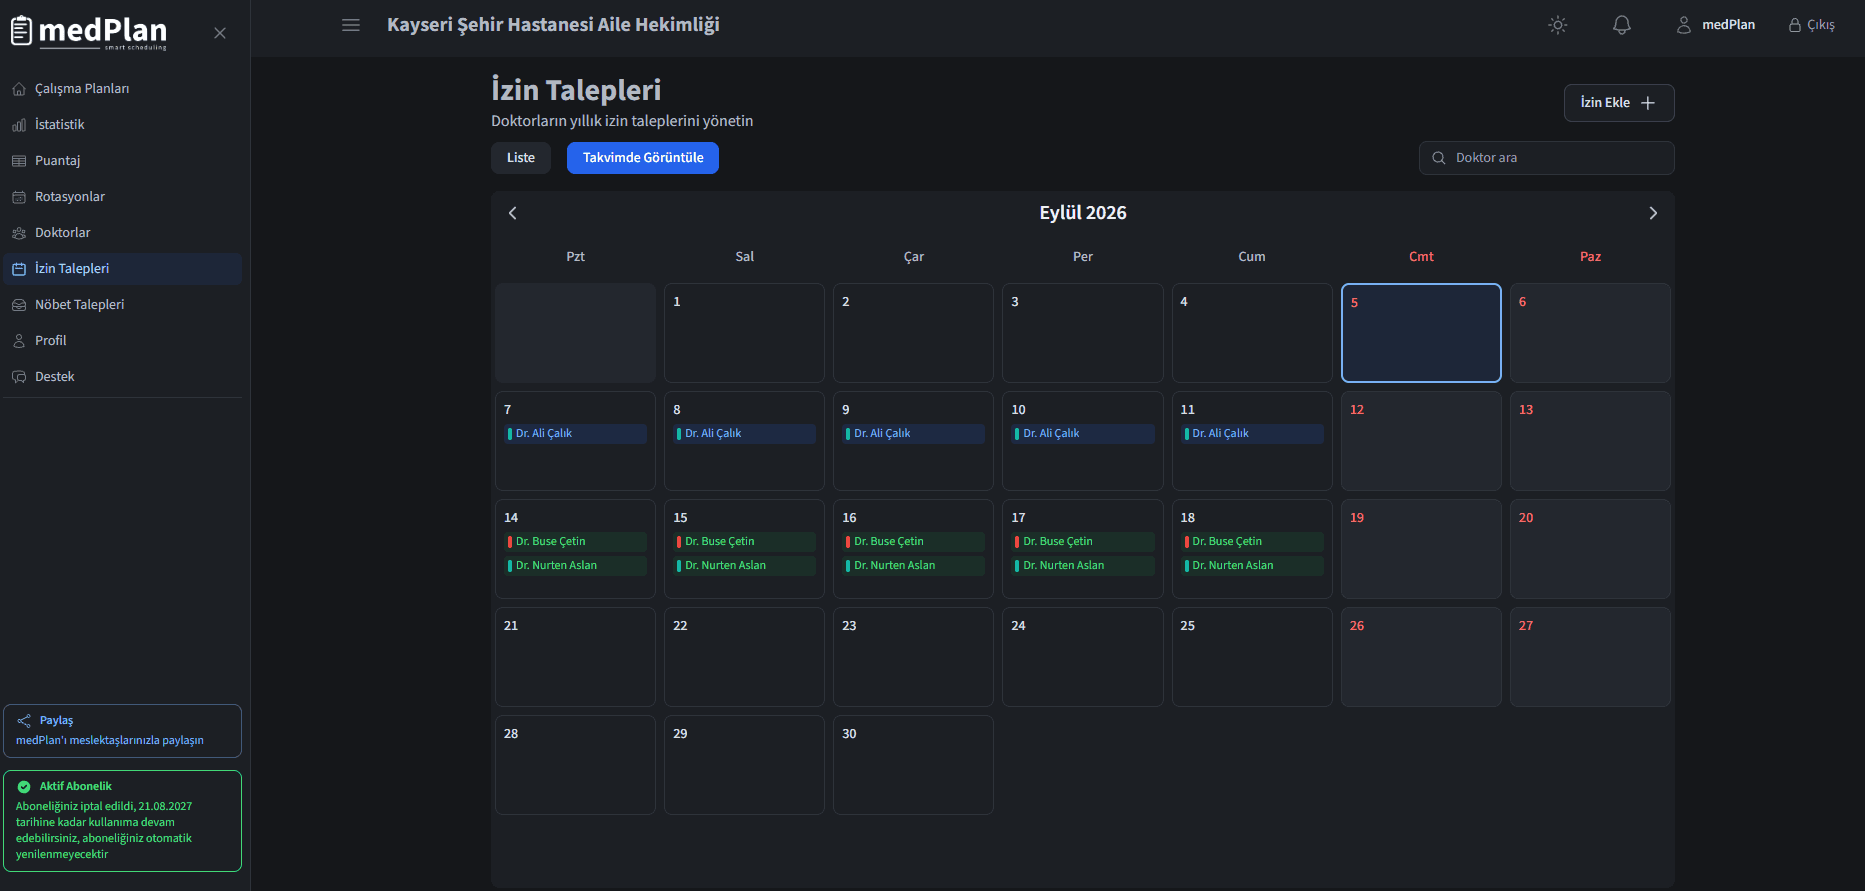Open the Doktorlar list
The width and height of the screenshot is (1865, 891).
(122, 233)
